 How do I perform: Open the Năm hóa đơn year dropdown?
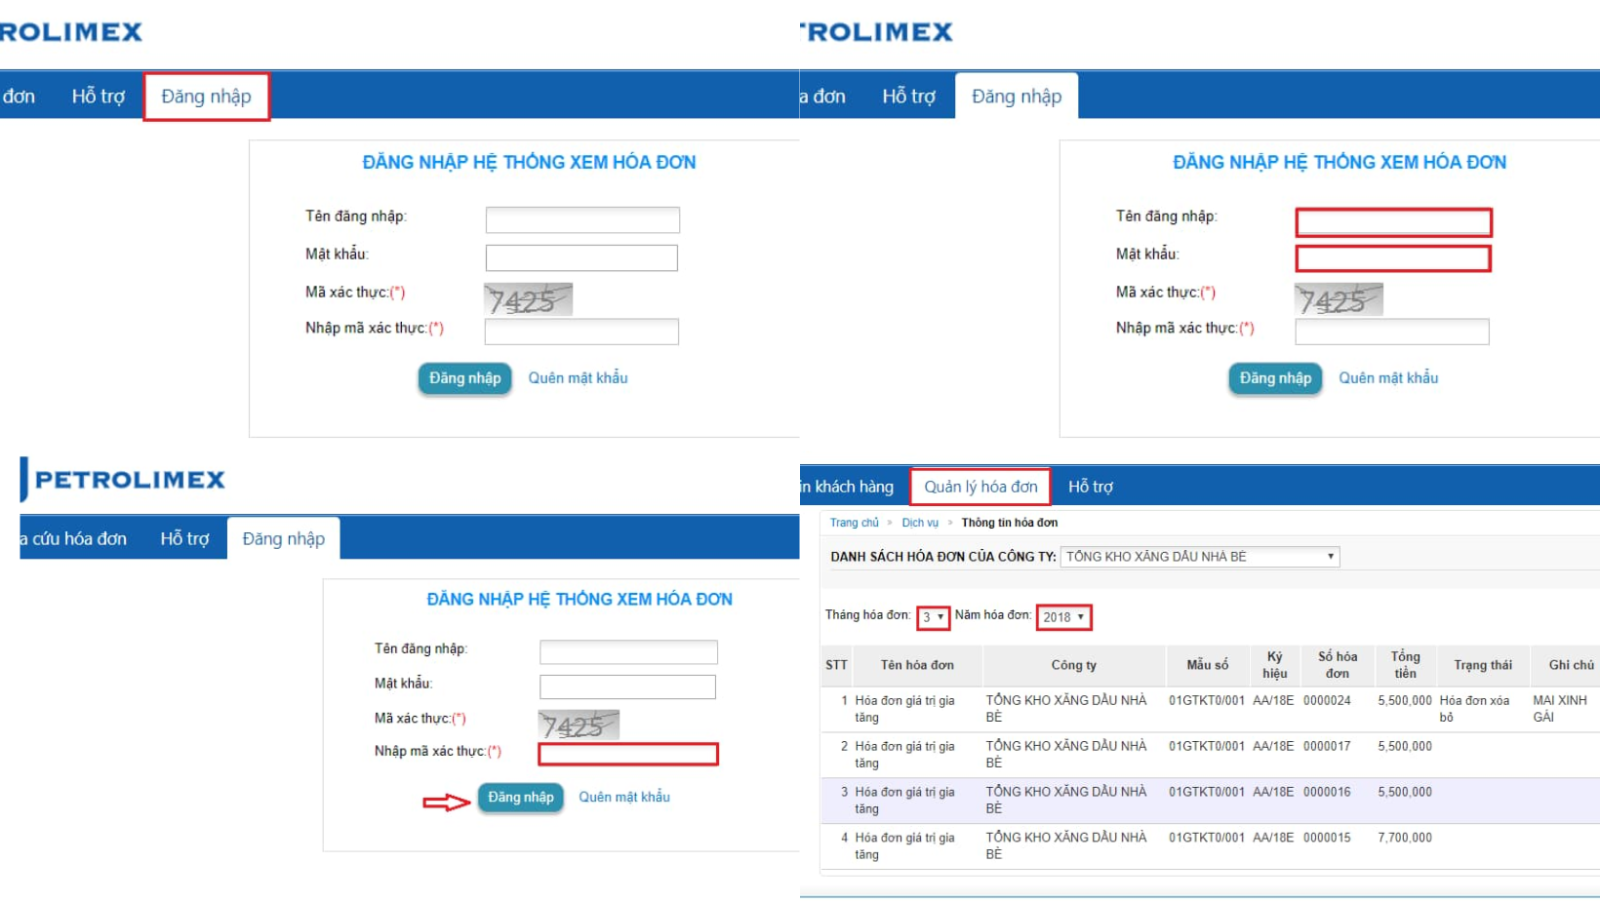click(x=1064, y=618)
